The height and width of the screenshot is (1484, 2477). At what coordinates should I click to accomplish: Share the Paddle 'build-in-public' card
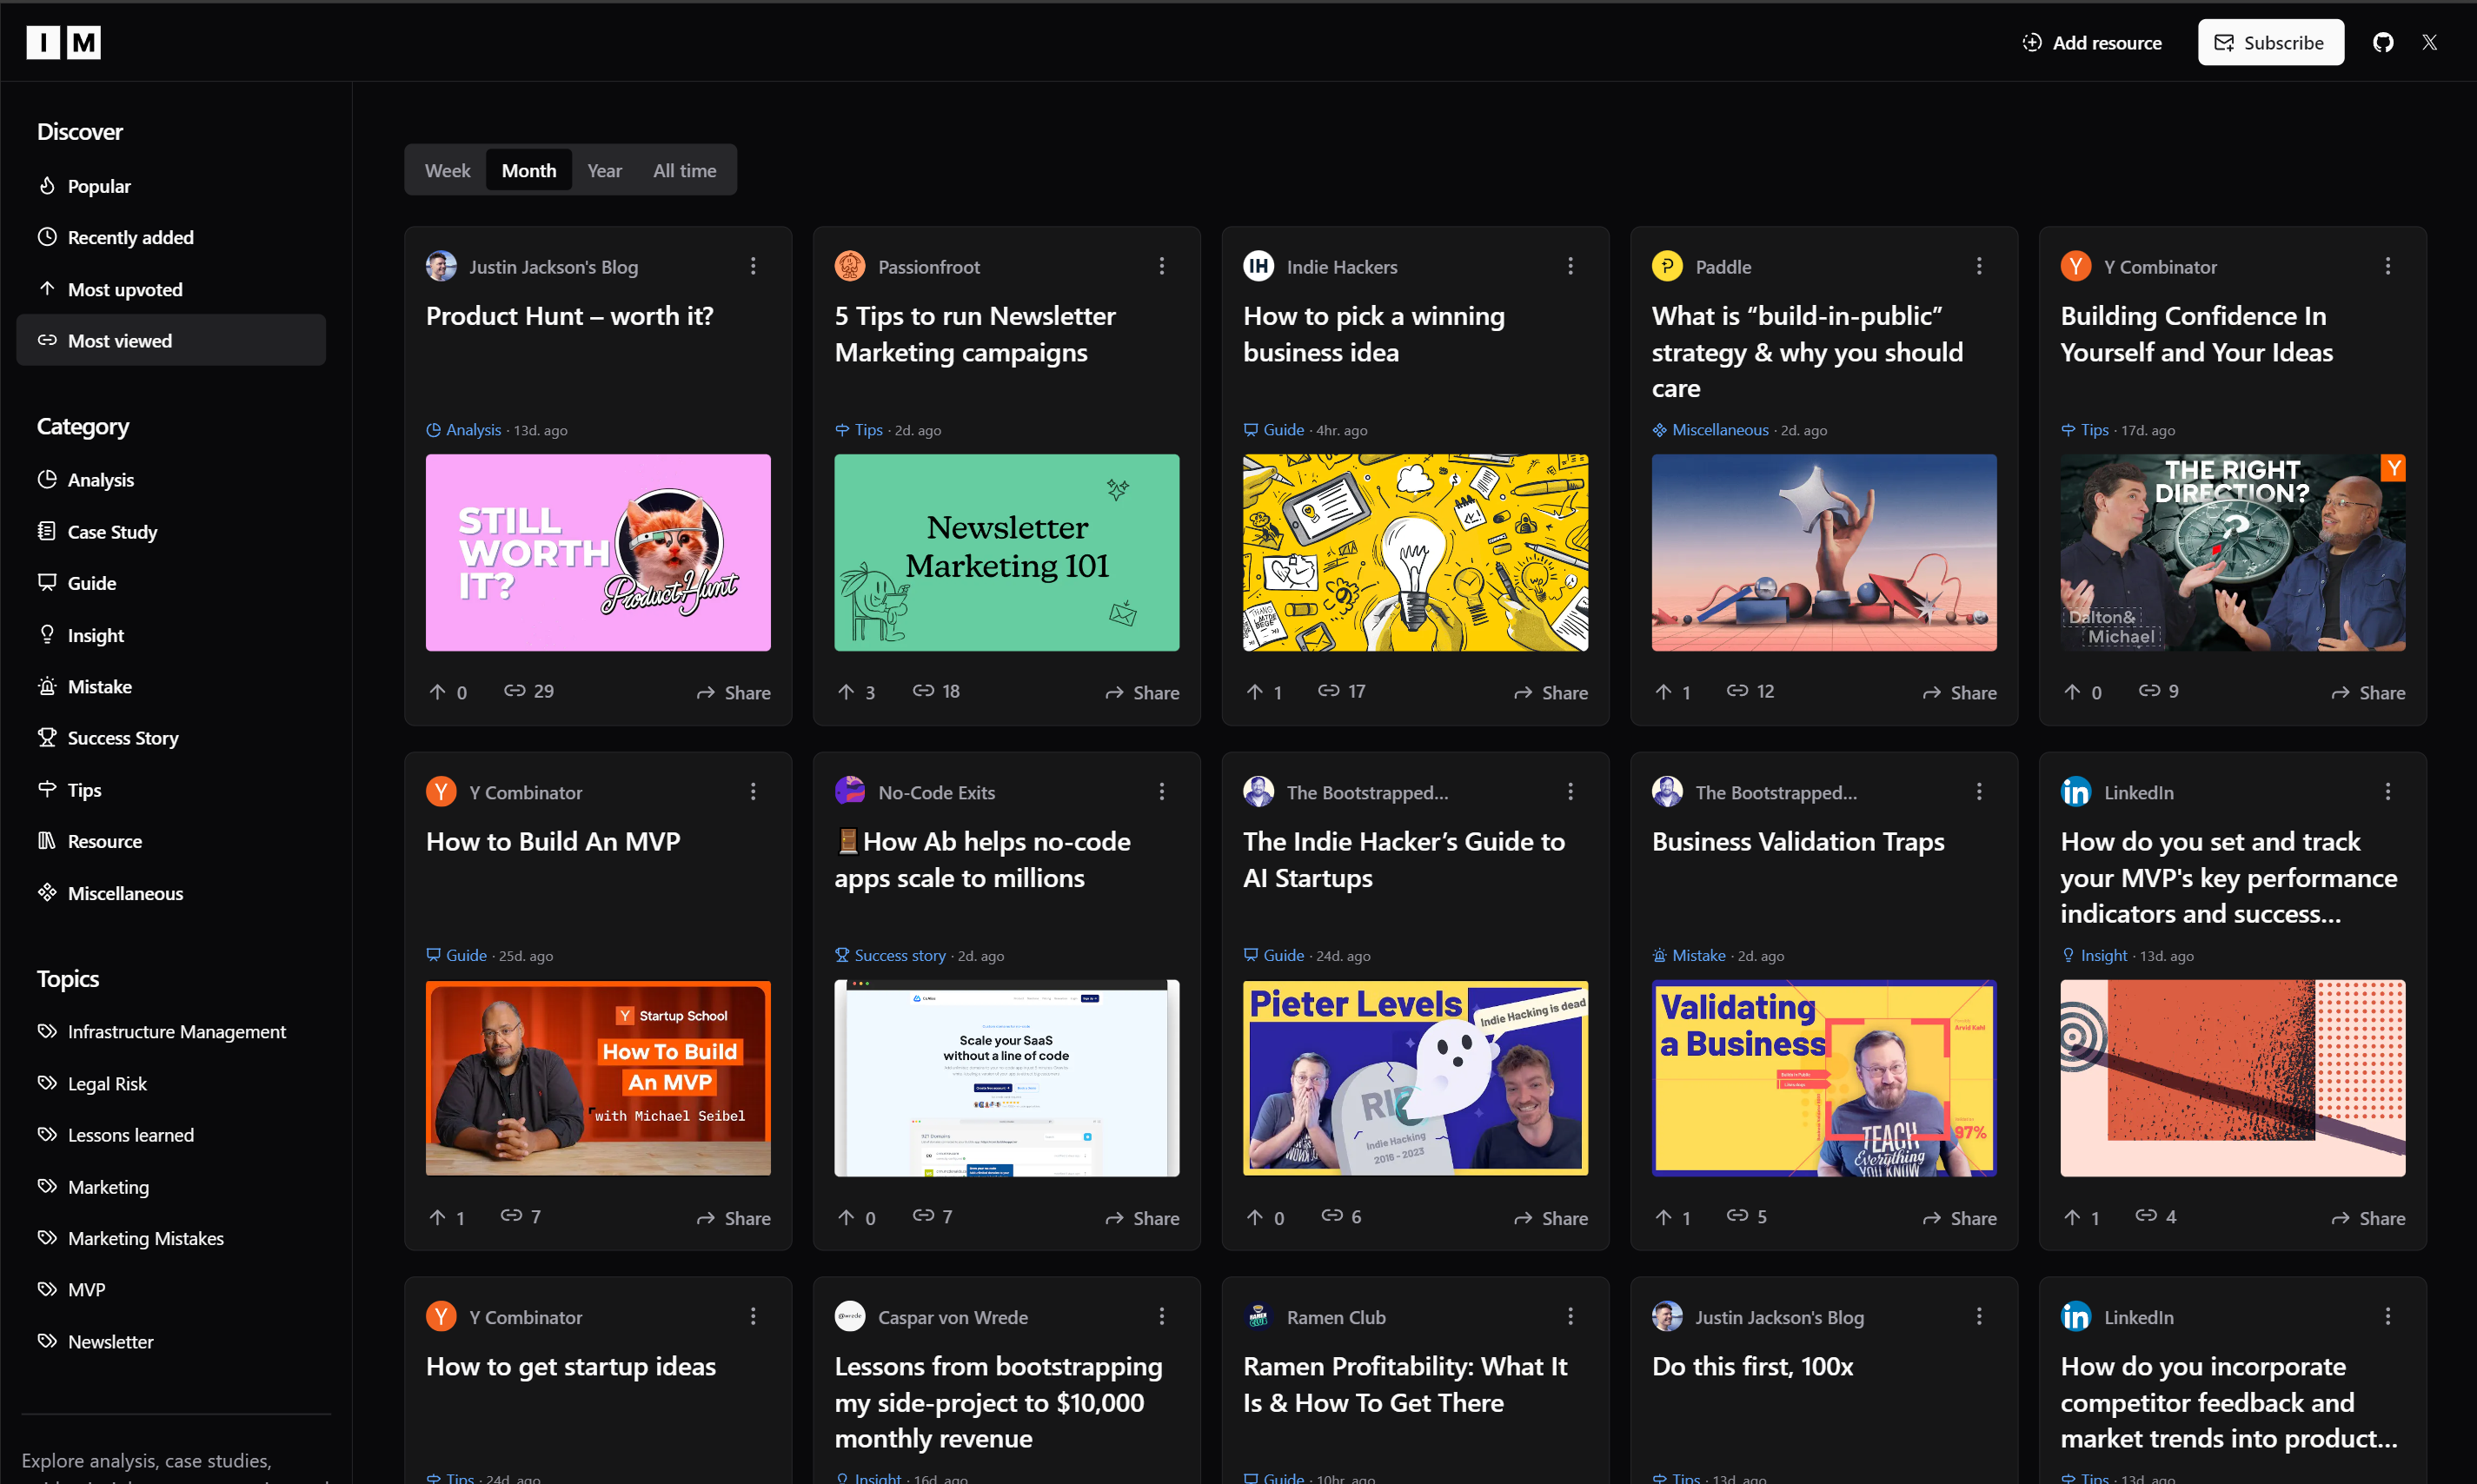(x=1959, y=692)
